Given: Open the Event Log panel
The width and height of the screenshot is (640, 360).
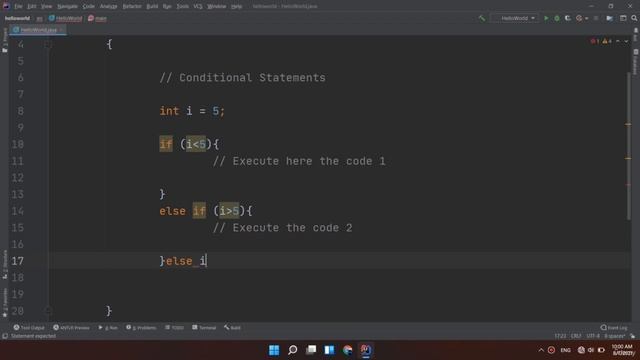Looking at the screenshot, I should point(613,328).
